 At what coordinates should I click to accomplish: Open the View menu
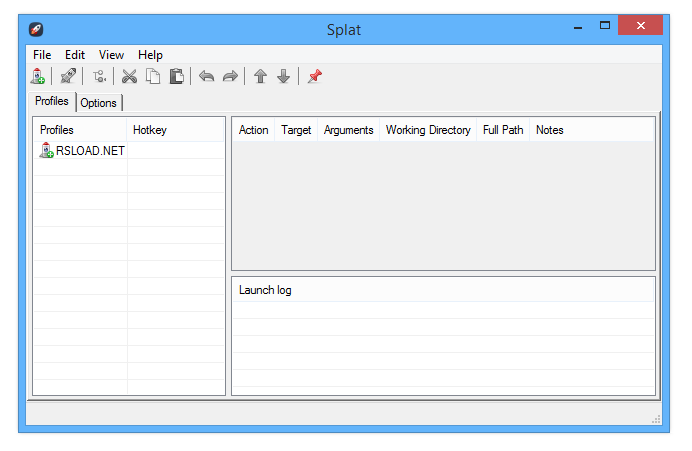pyautogui.click(x=111, y=55)
